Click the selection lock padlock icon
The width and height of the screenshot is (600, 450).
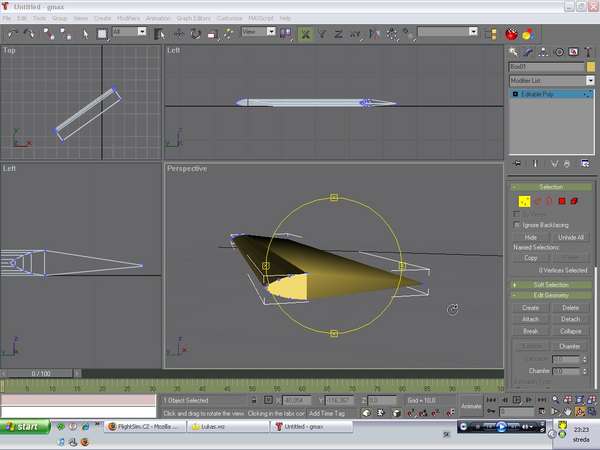pos(254,400)
